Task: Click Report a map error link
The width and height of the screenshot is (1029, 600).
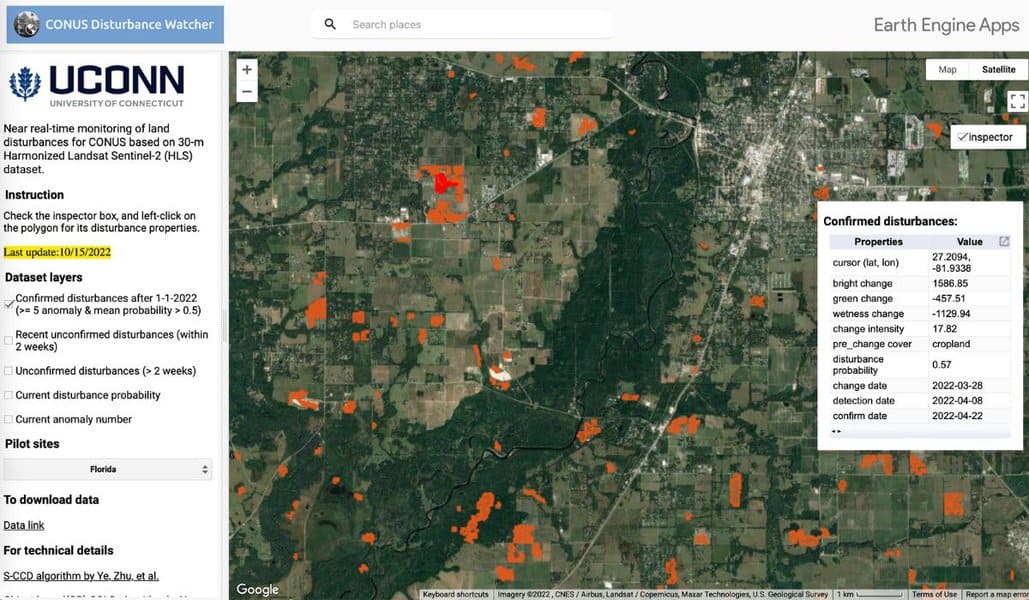Action: (x=996, y=594)
